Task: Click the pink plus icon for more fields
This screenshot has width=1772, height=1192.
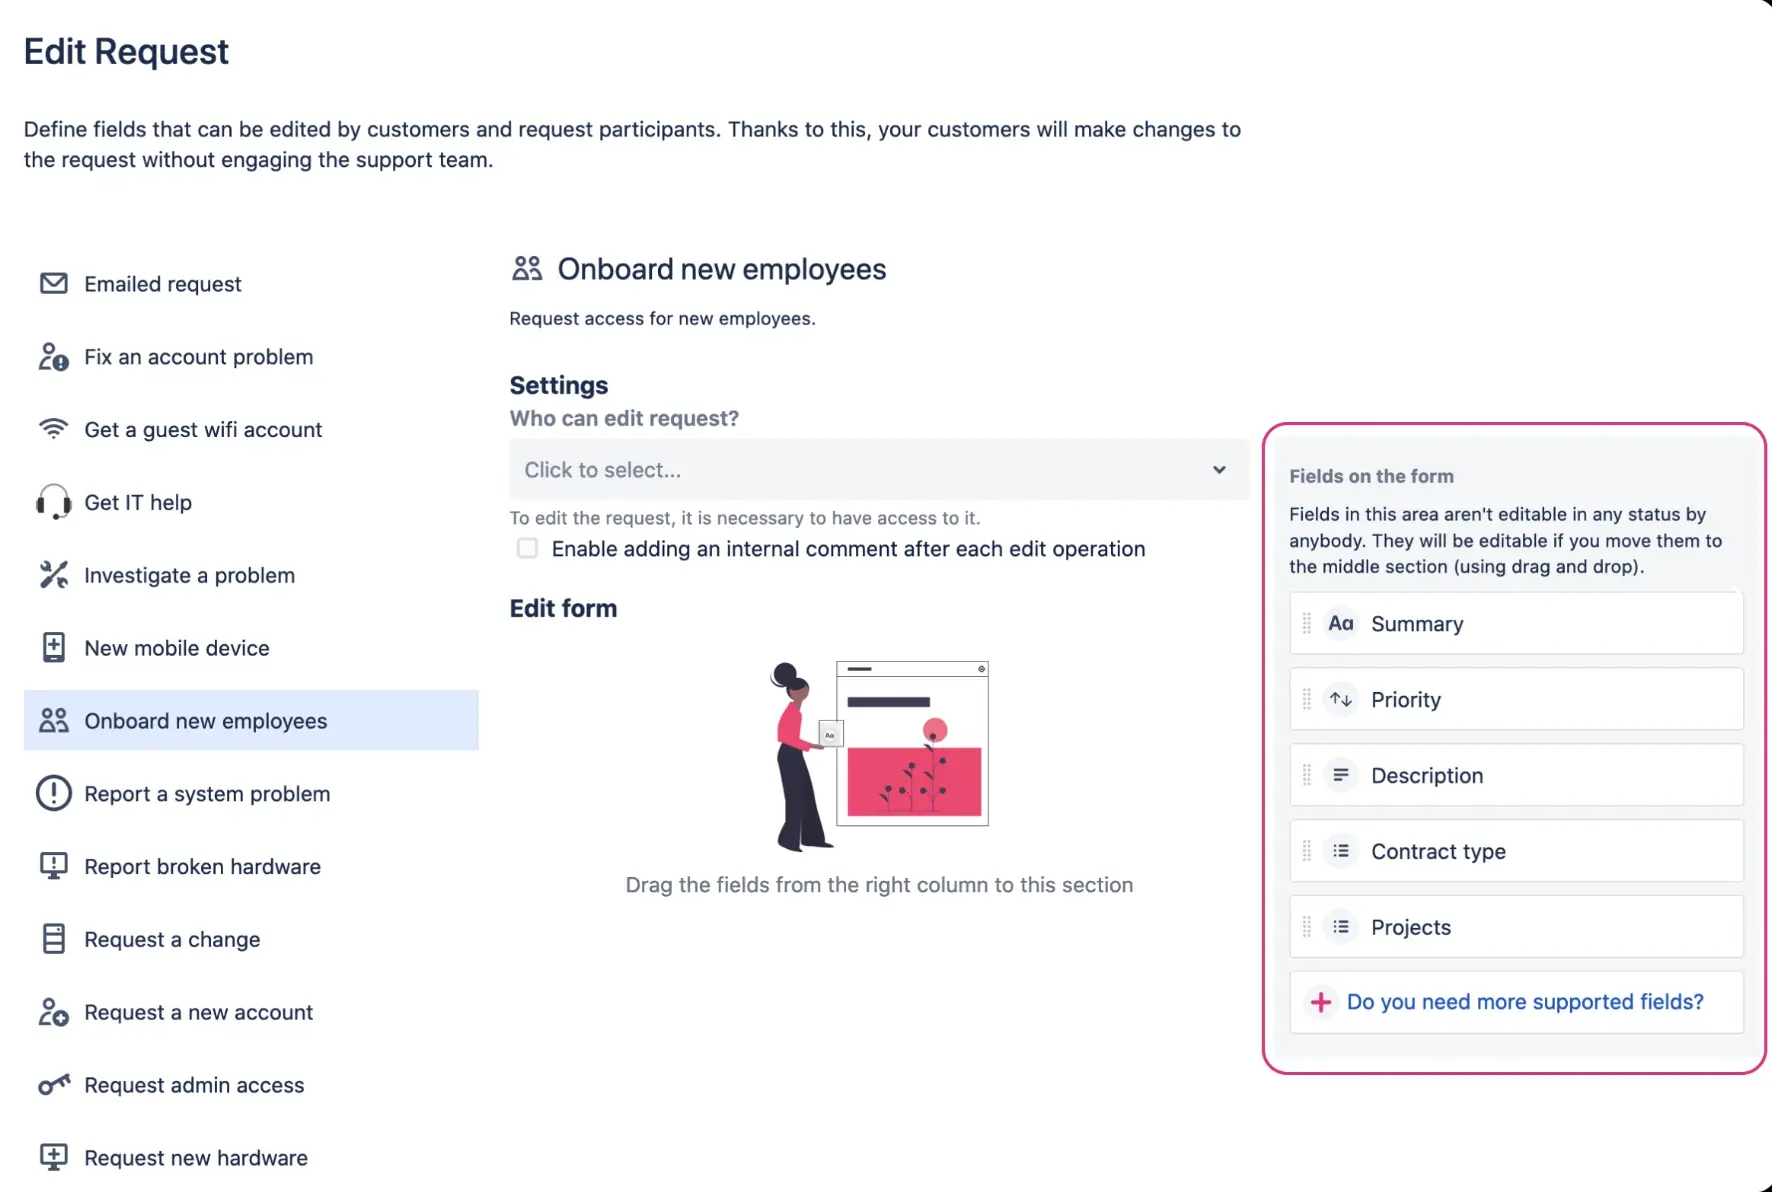Action: tap(1320, 1002)
